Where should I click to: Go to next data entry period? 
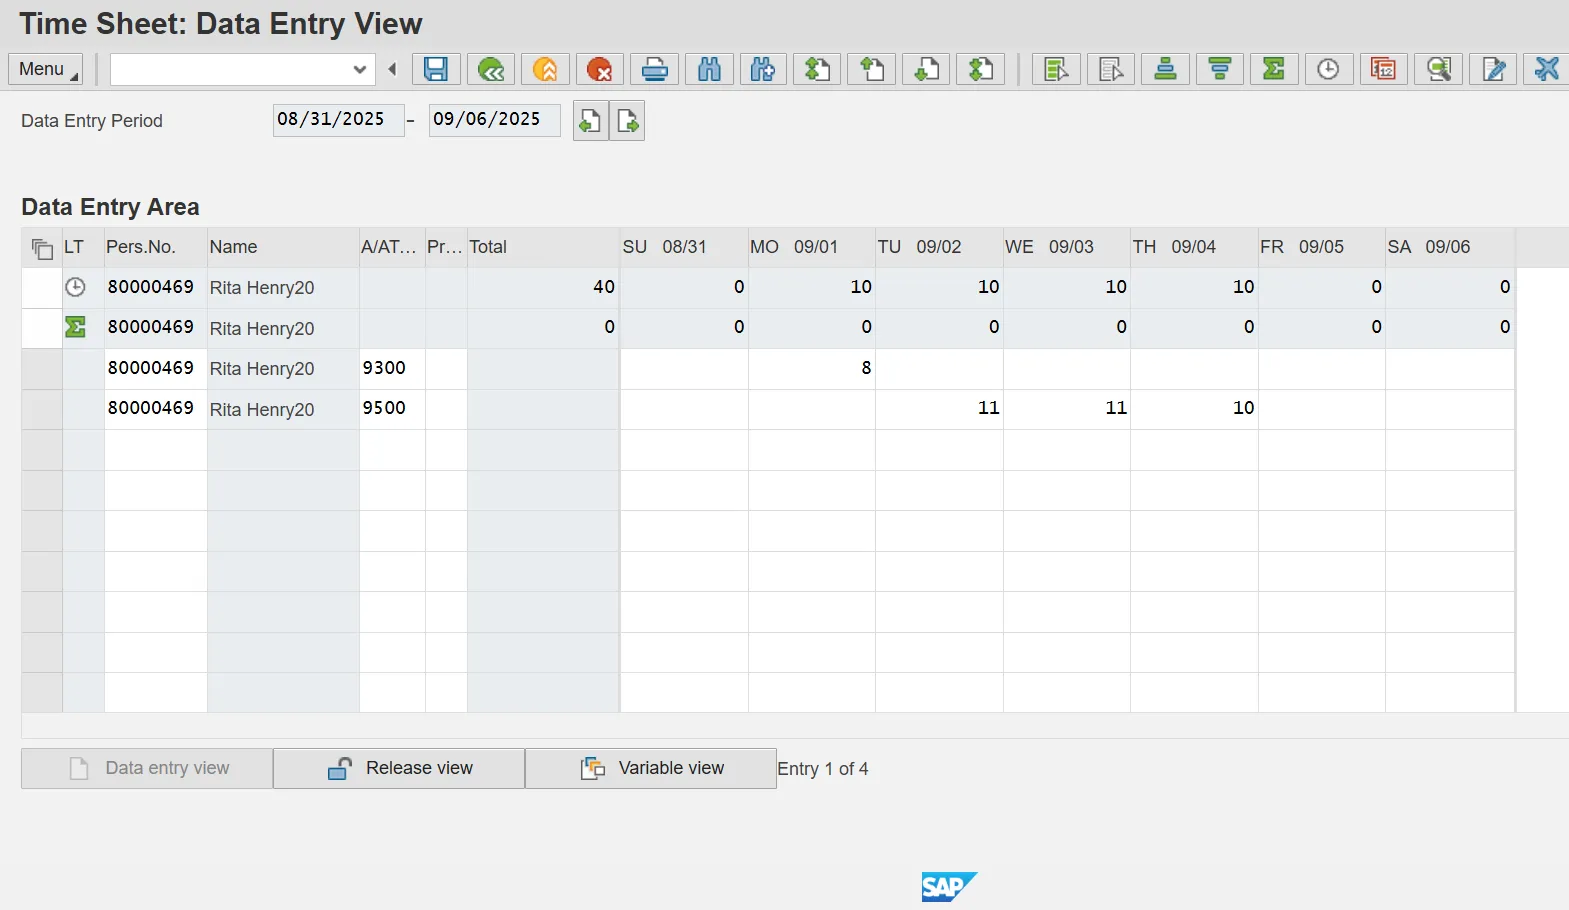627,121
